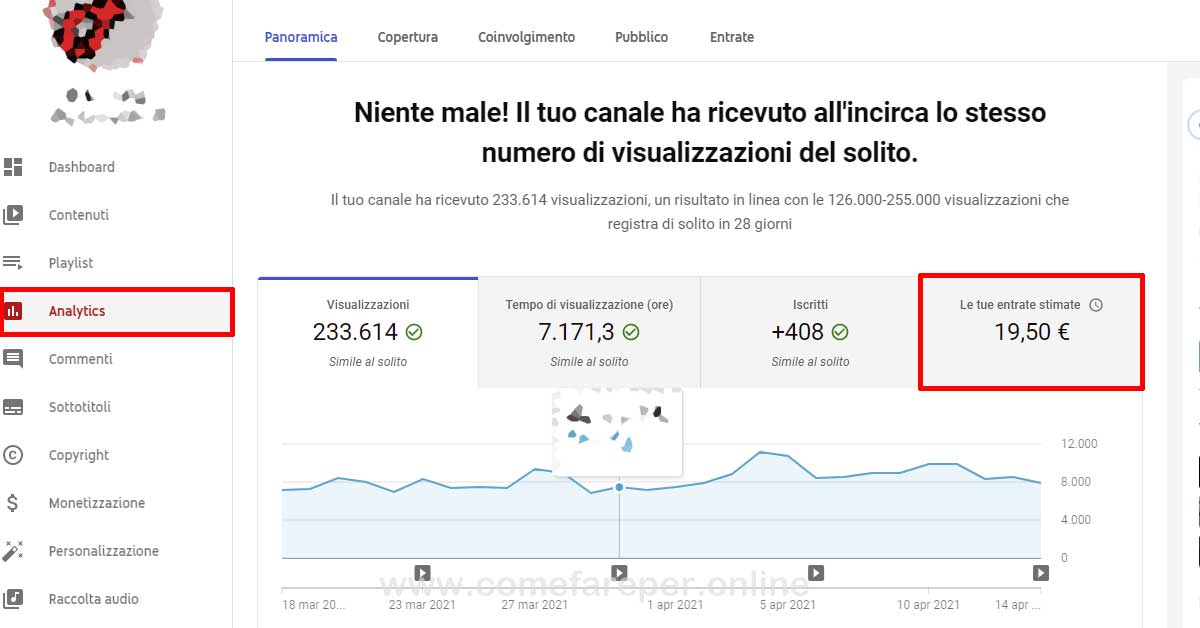1200x628 pixels.
Task: Open the Raccolta audio icon
Action: pos(16,599)
